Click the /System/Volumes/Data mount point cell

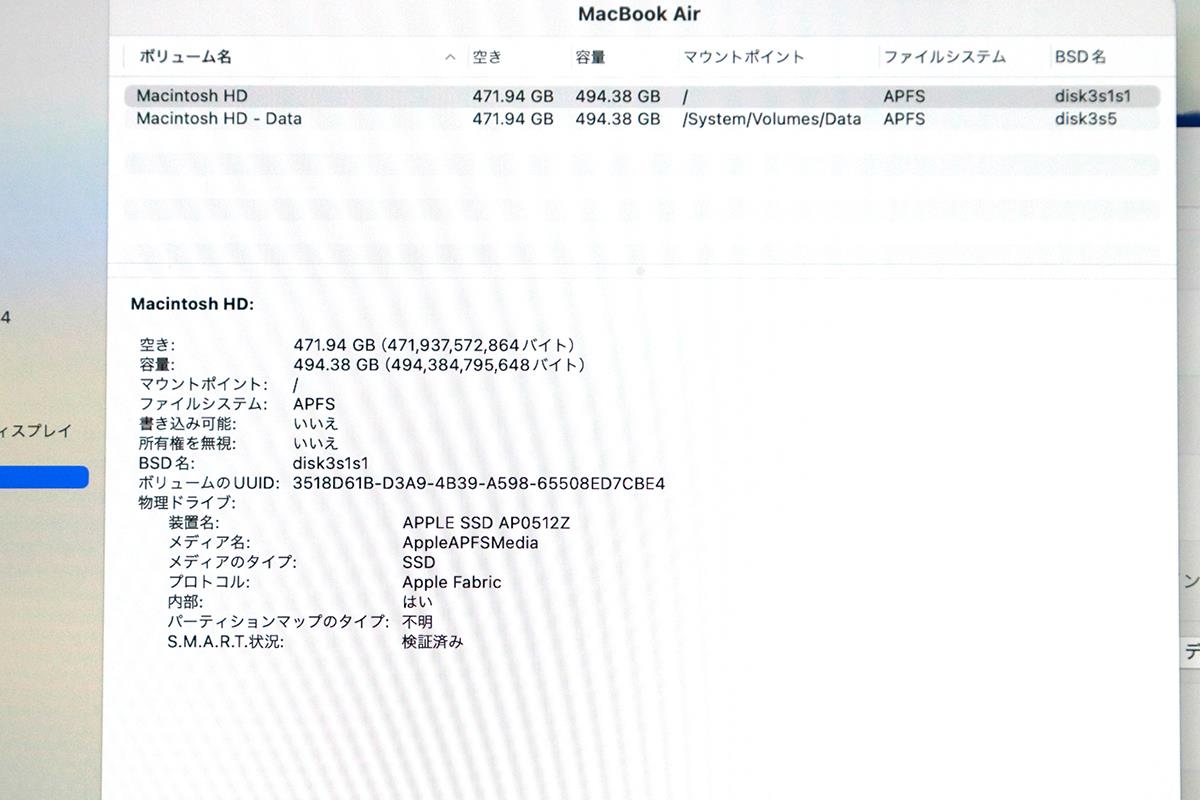(x=771, y=119)
